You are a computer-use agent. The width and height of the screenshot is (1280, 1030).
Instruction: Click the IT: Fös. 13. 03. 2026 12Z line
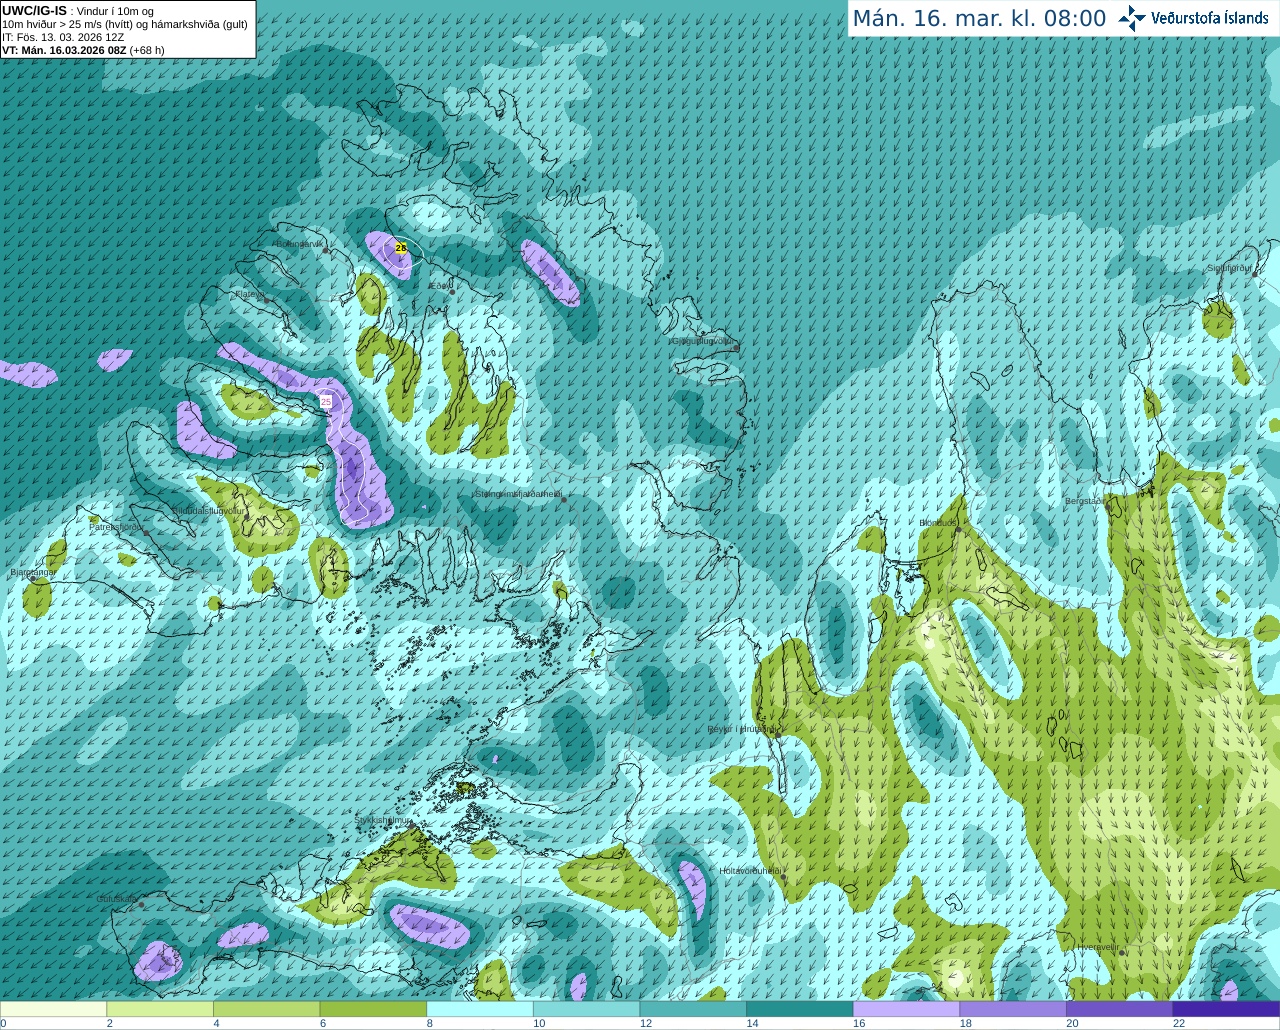[63, 37]
